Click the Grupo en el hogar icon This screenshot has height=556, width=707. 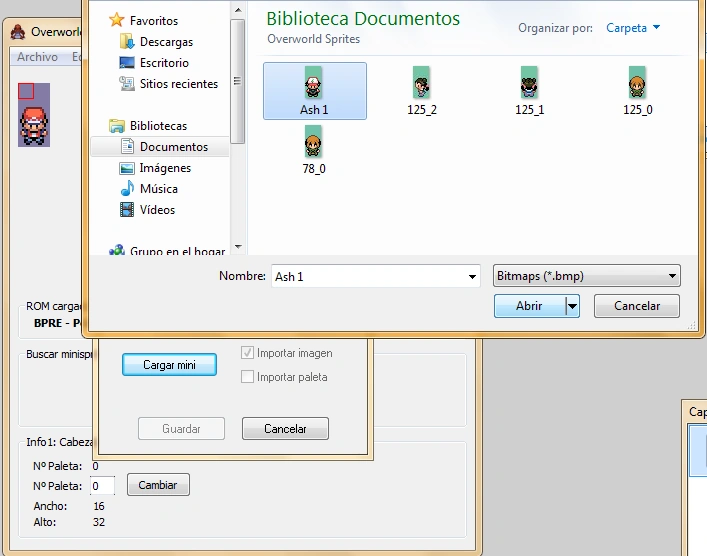(117, 250)
